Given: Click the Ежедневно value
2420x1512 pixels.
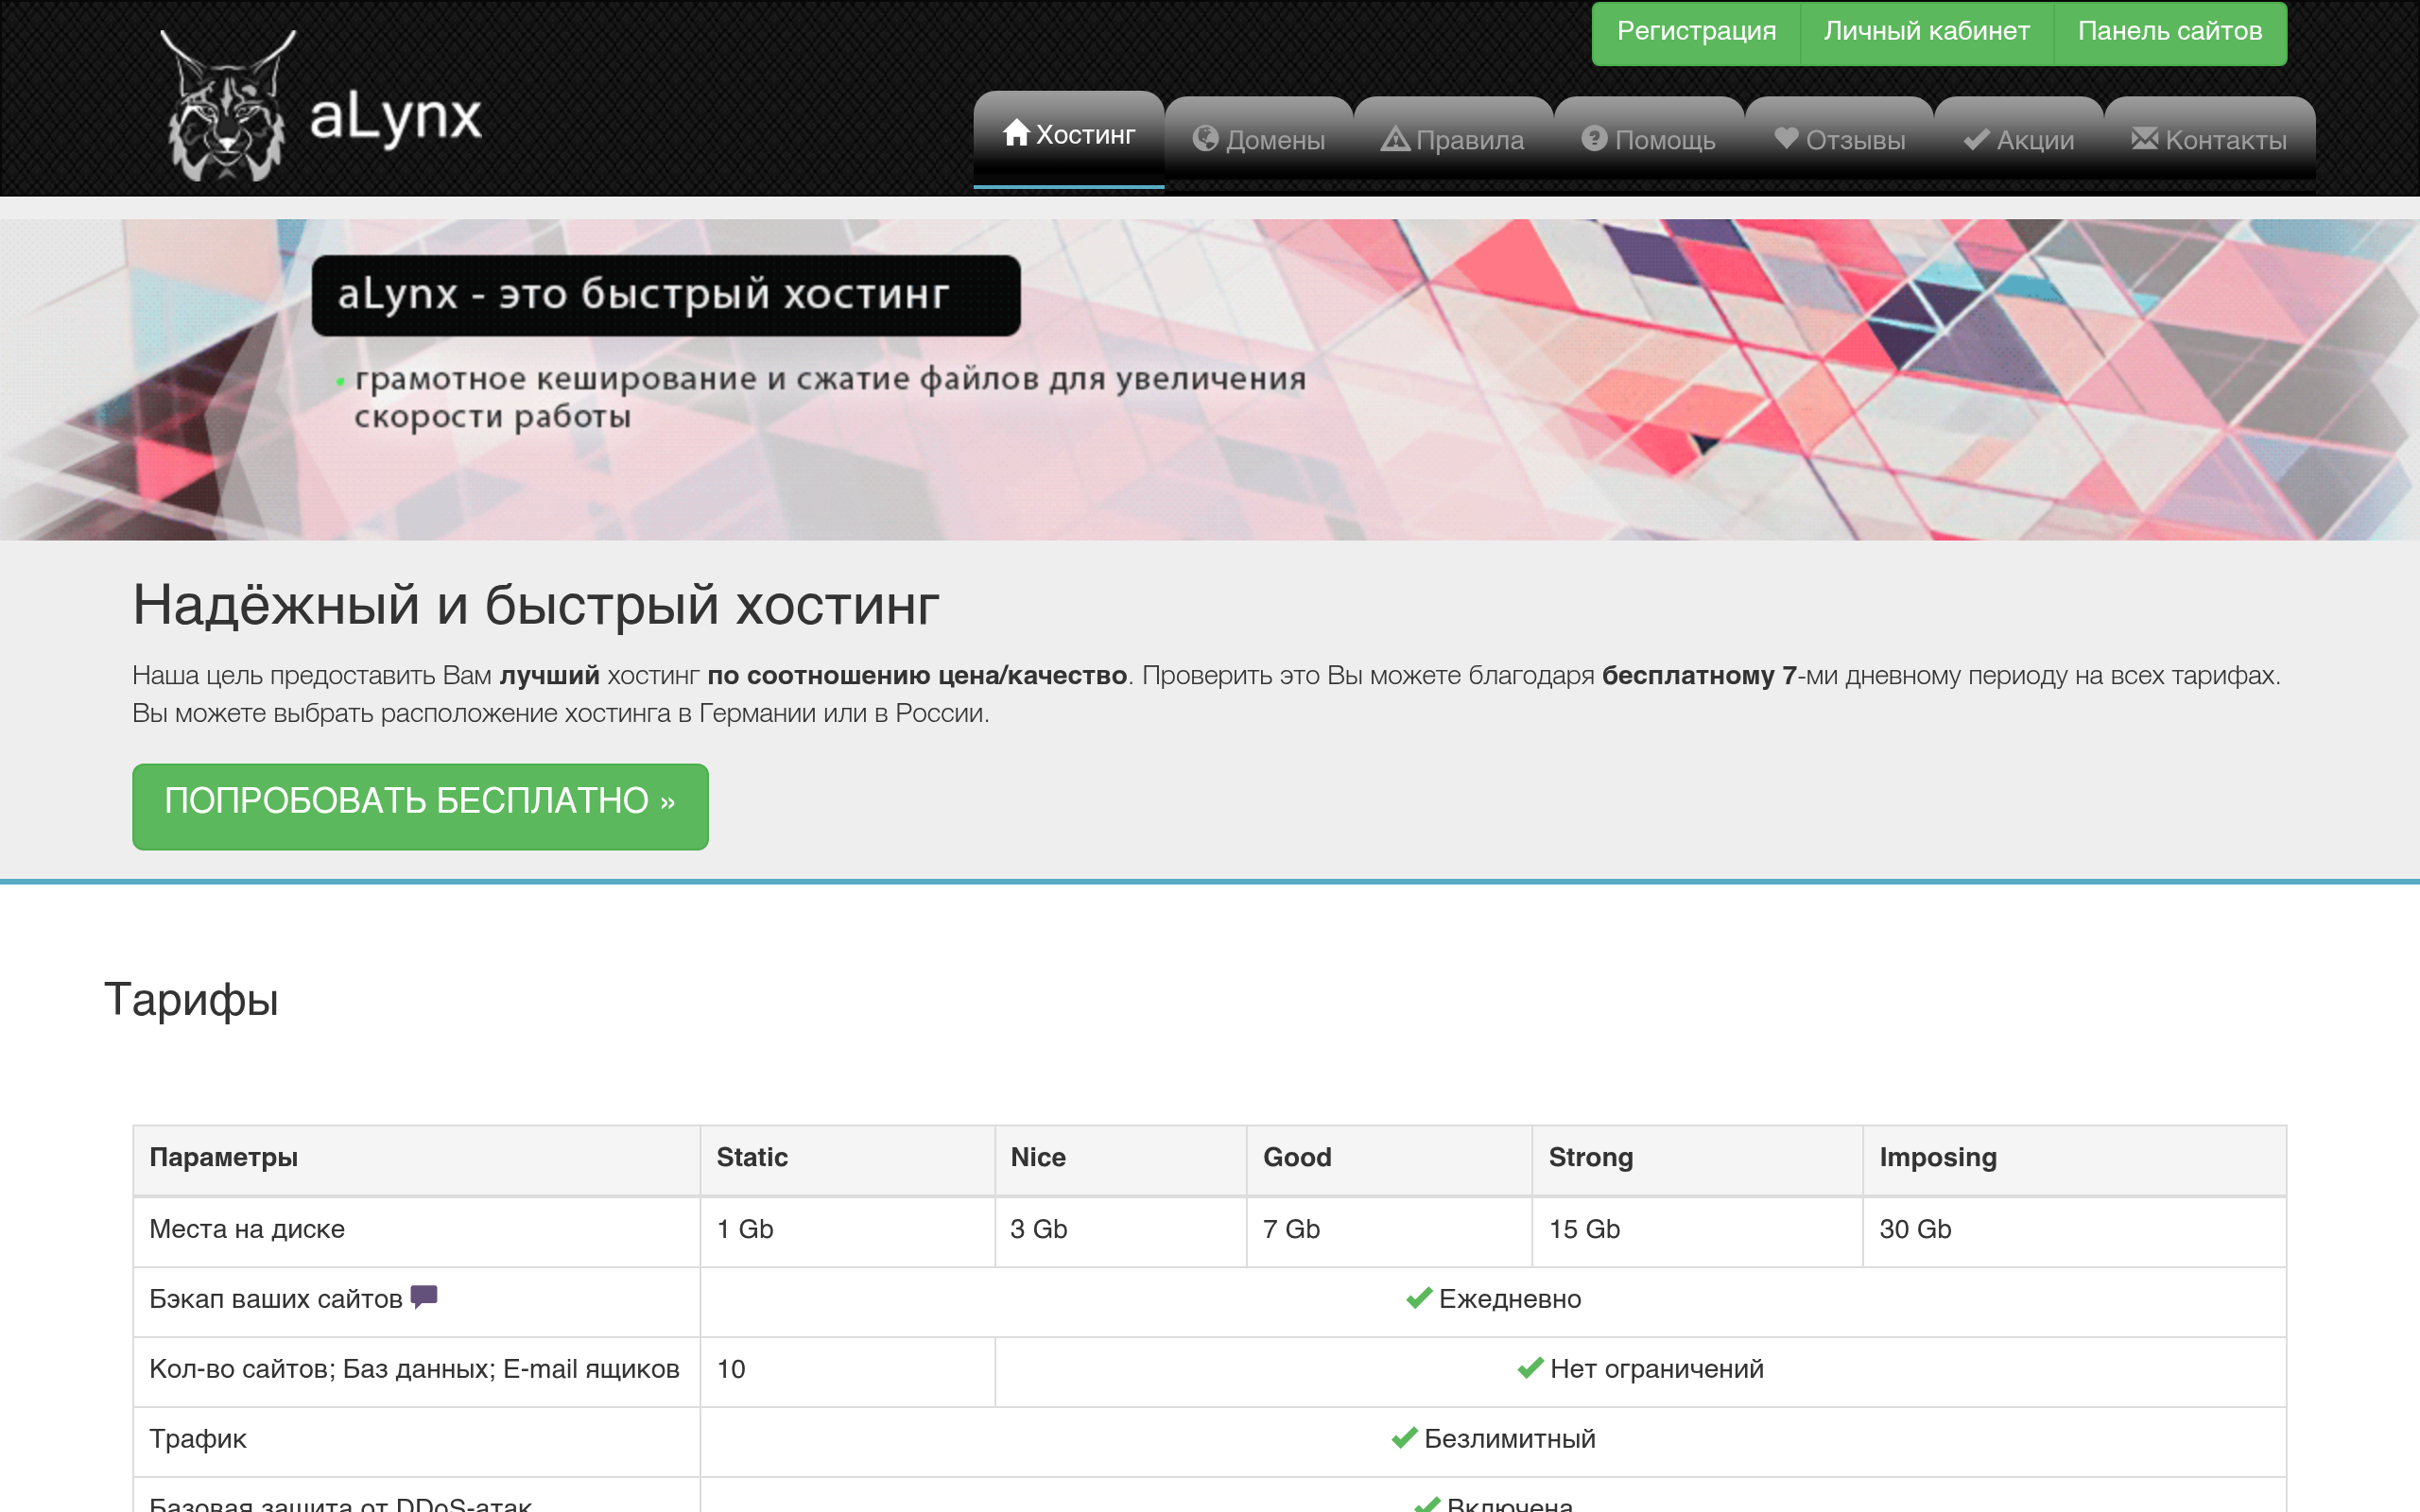Looking at the screenshot, I should tap(1510, 1299).
